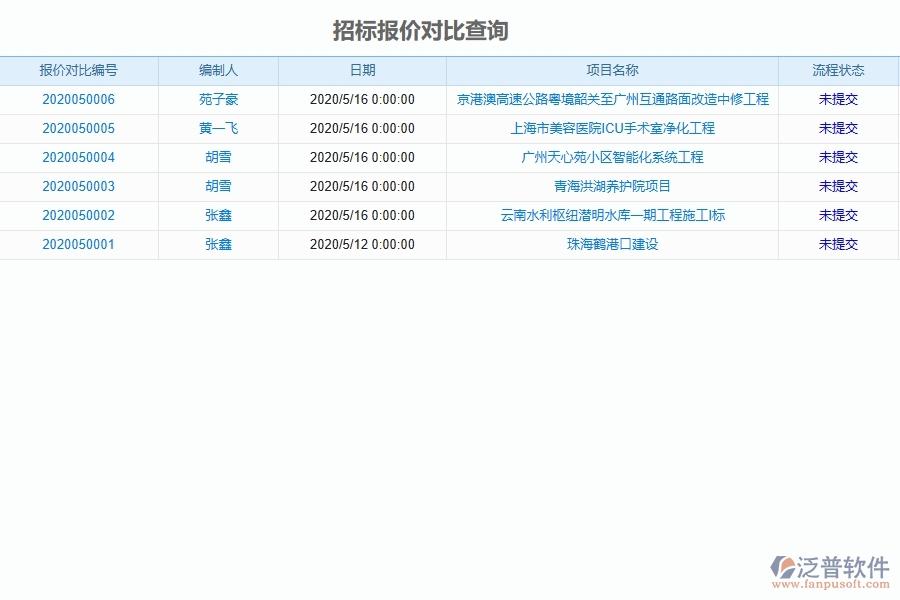Screen dimensions: 900x600
Task: Open record 2020050002 comparison number
Action: tap(80, 215)
